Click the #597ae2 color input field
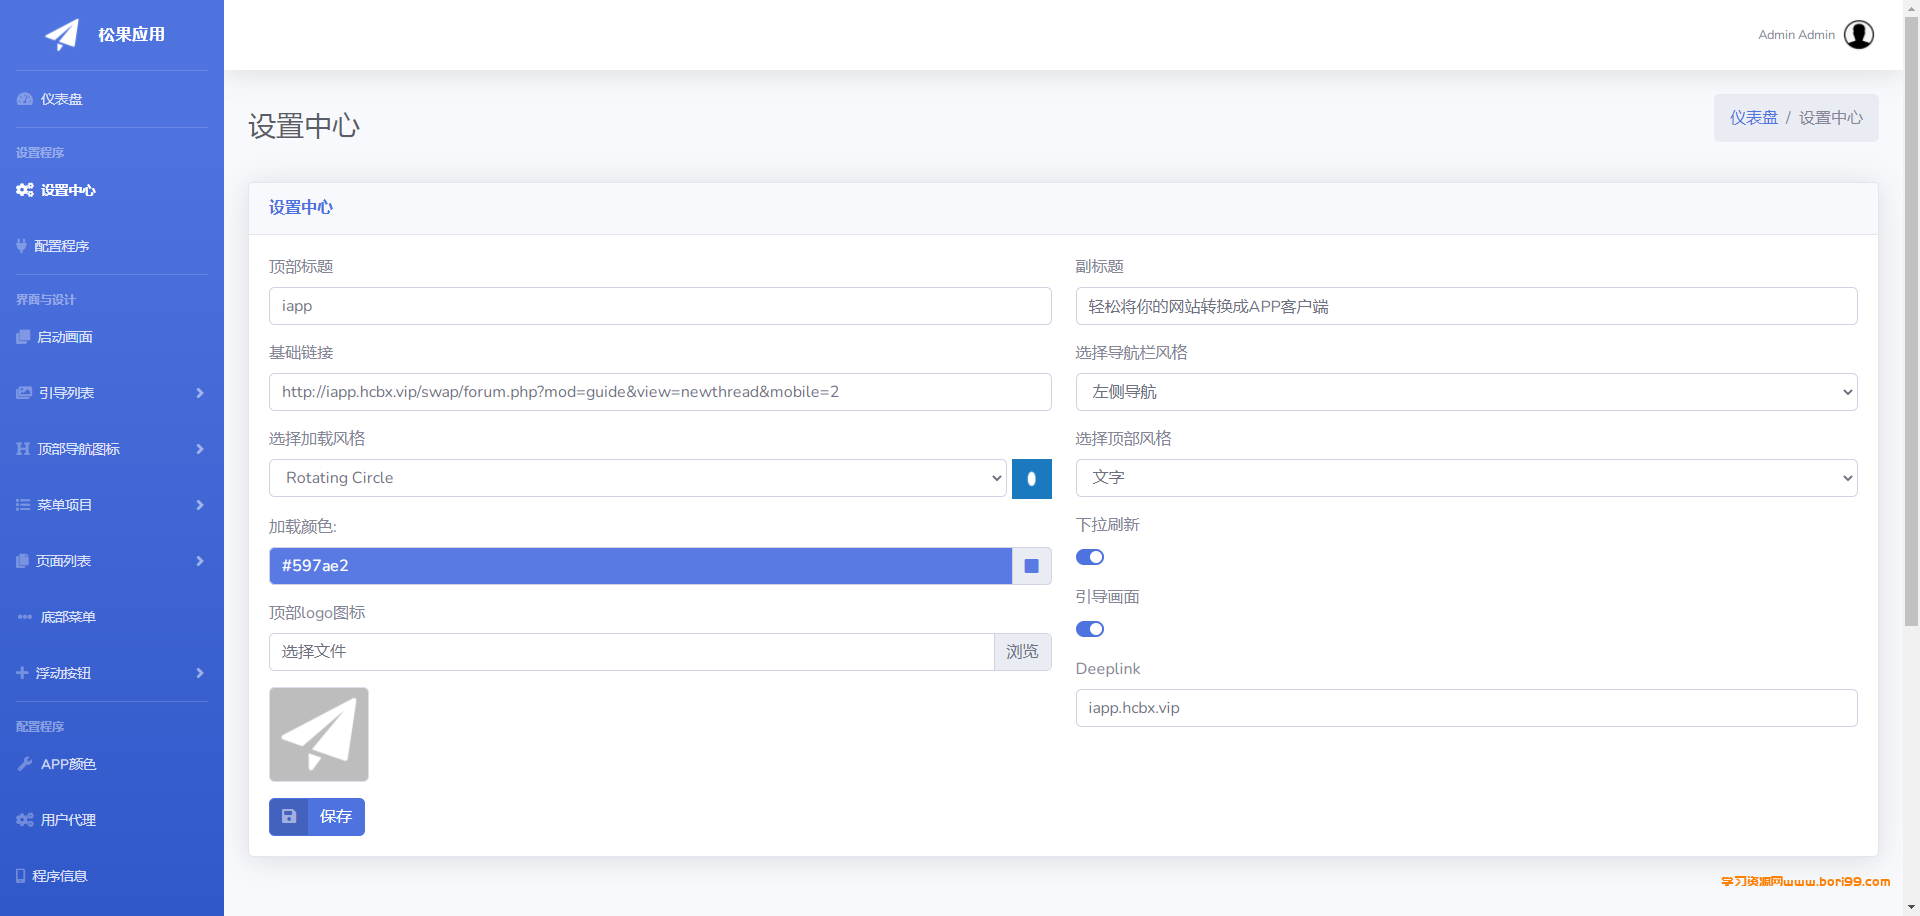 [x=640, y=566]
